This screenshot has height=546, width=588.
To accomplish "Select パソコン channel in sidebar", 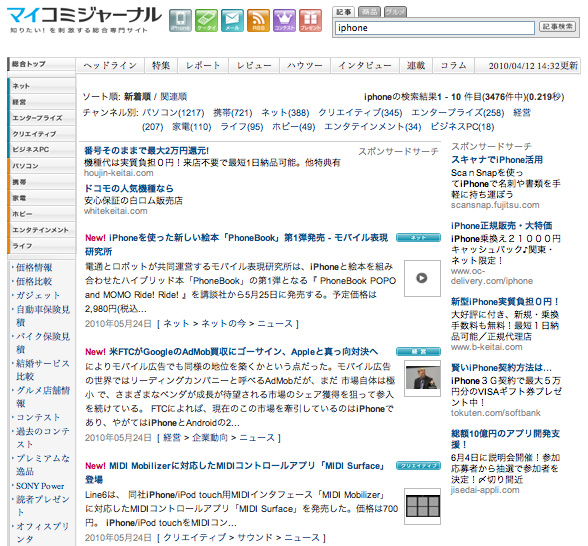I will [41, 166].
